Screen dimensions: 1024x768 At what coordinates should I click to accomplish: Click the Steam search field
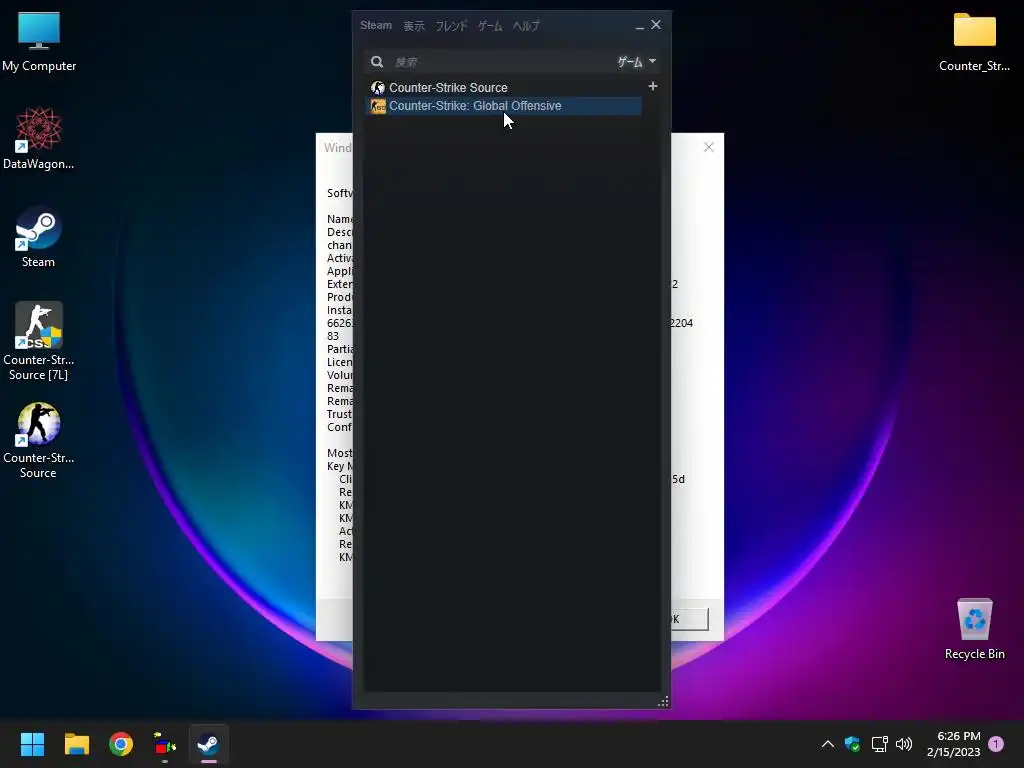coord(500,62)
